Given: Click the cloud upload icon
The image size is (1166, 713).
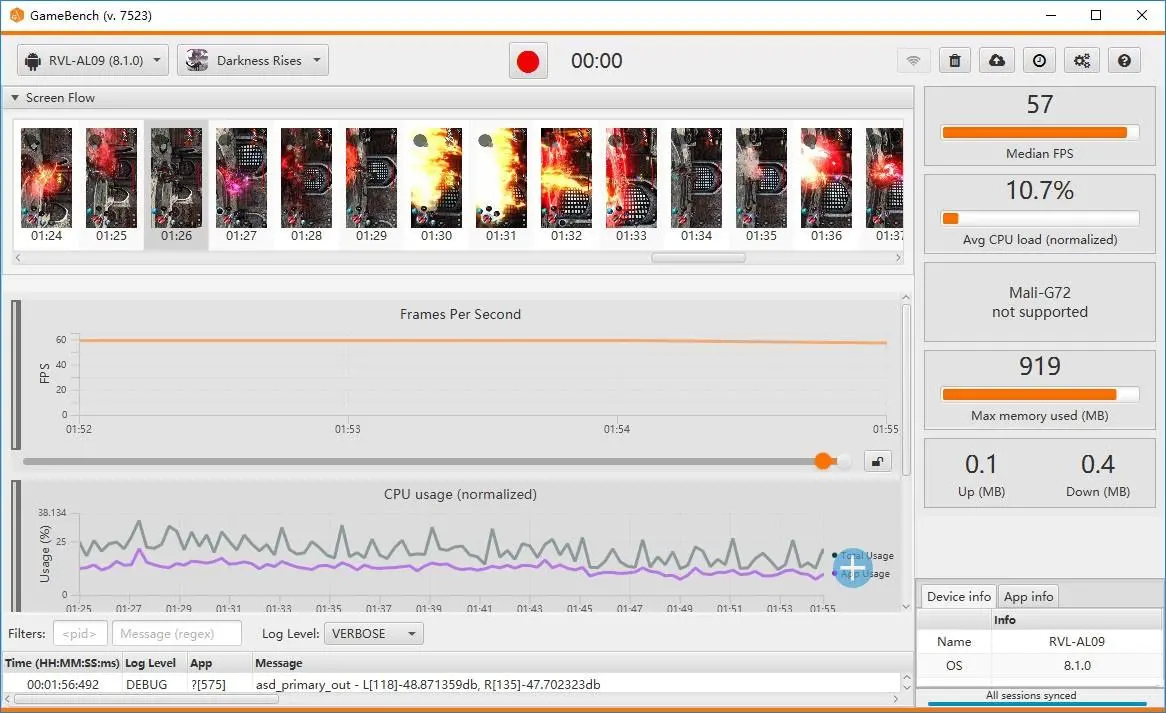Looking at the screenshot, I should point(997,61).
